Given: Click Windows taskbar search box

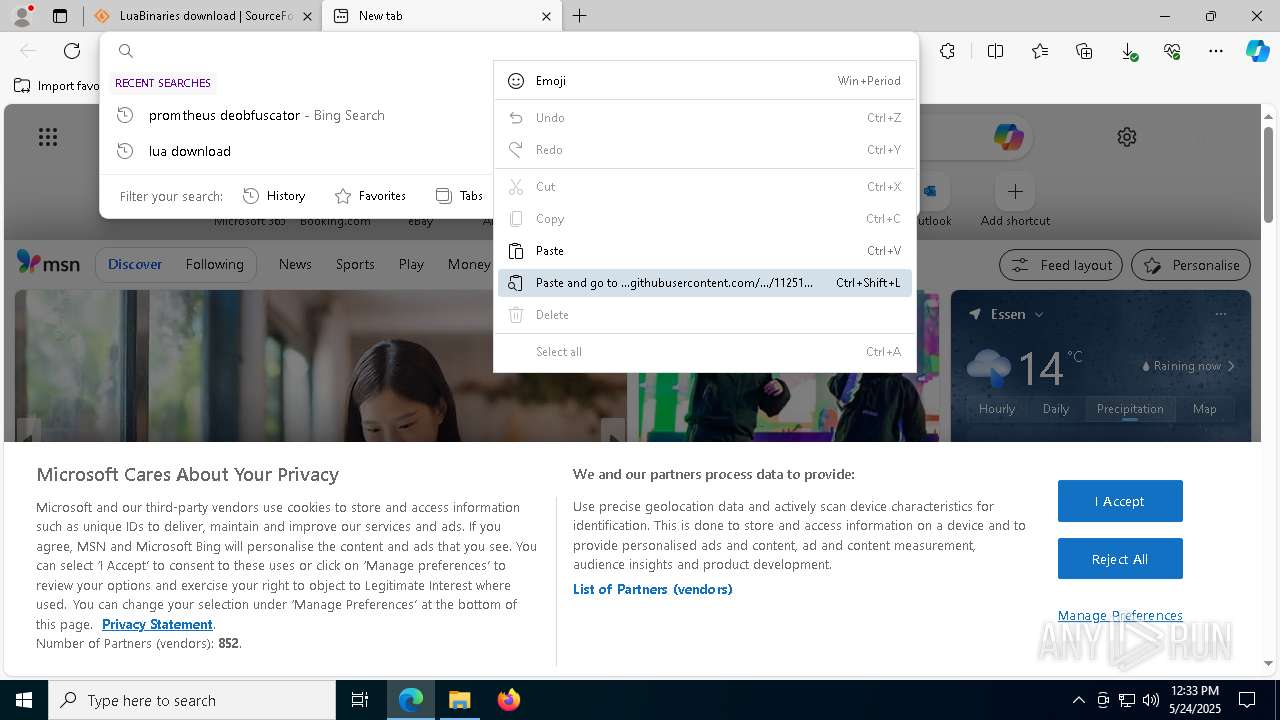Looking at the screenshot, I should 192,700.
